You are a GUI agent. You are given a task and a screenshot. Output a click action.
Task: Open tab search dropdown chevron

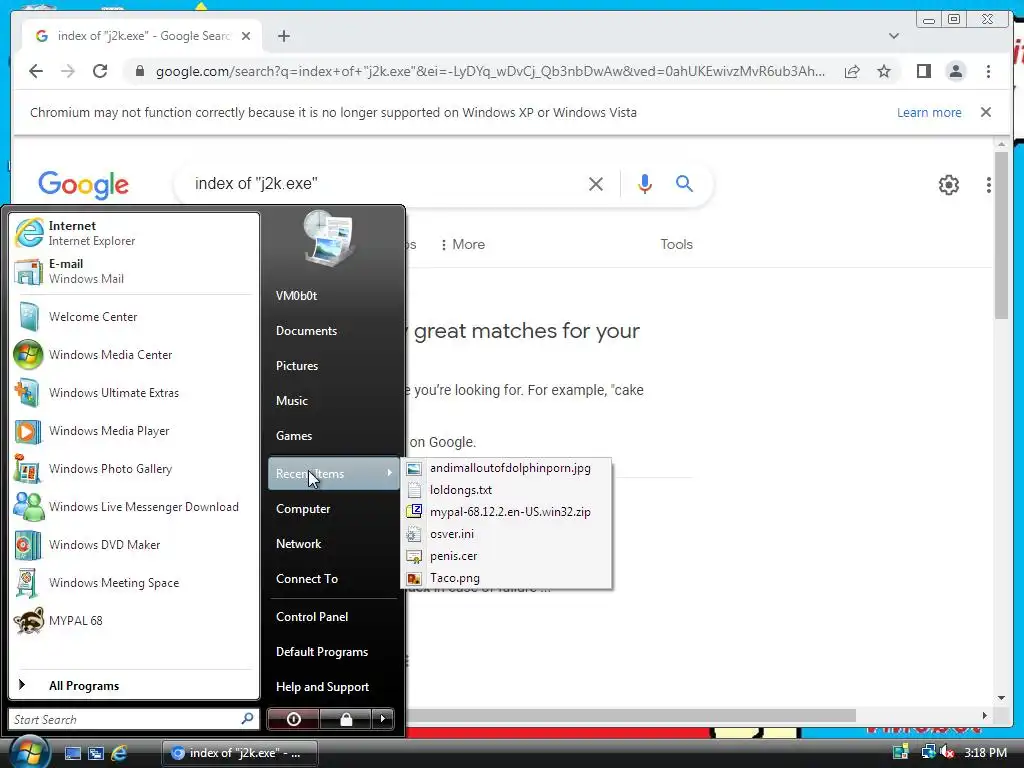894,36
